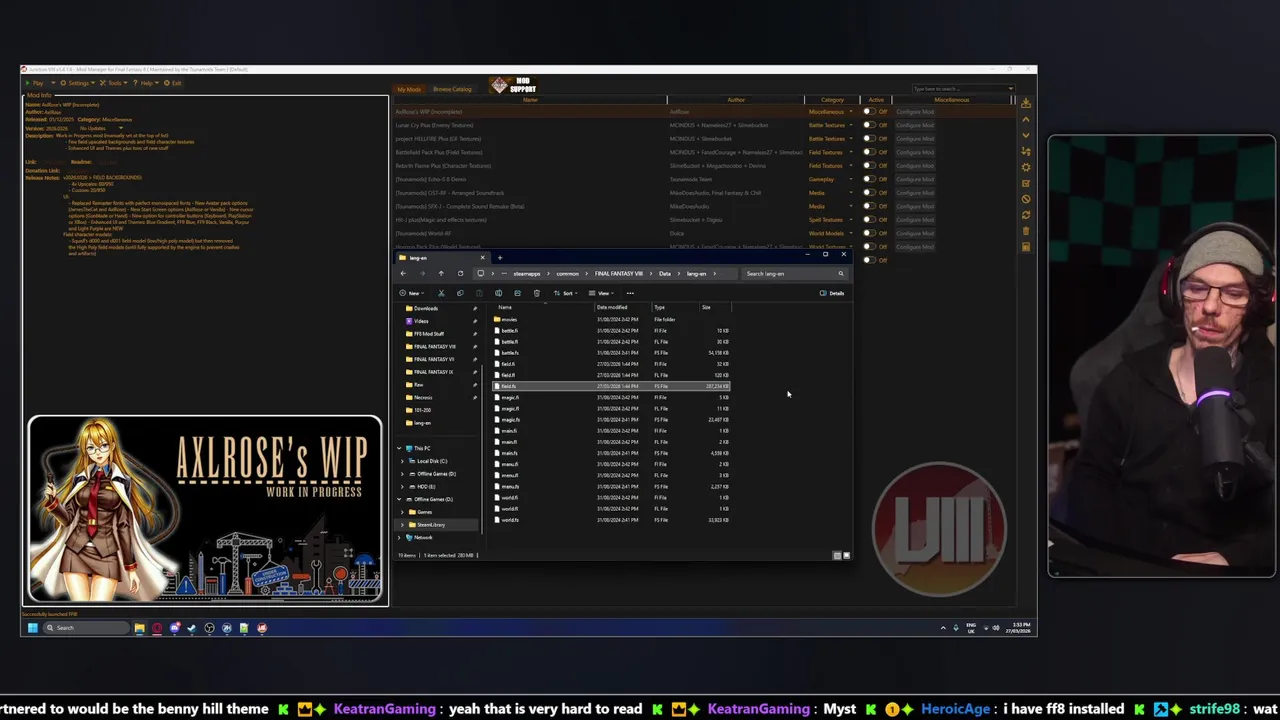Click the Mod Support logo banner
The image size is (1280, 720).
512,86
